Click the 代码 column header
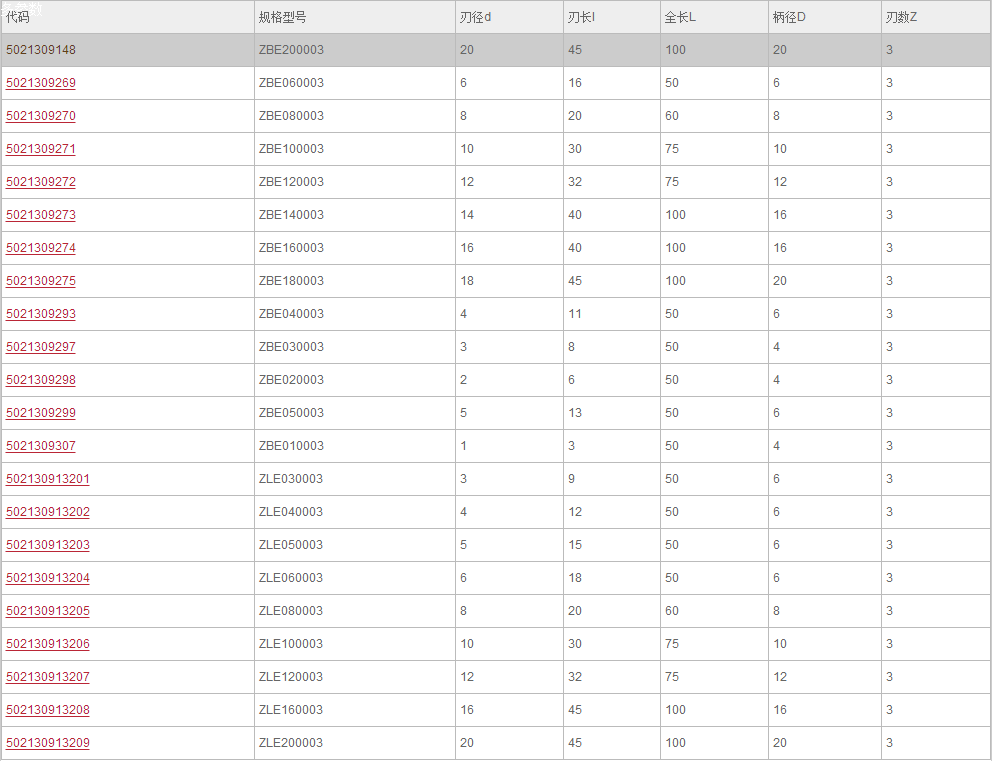The image size is (993, 761). click(18, 17)
